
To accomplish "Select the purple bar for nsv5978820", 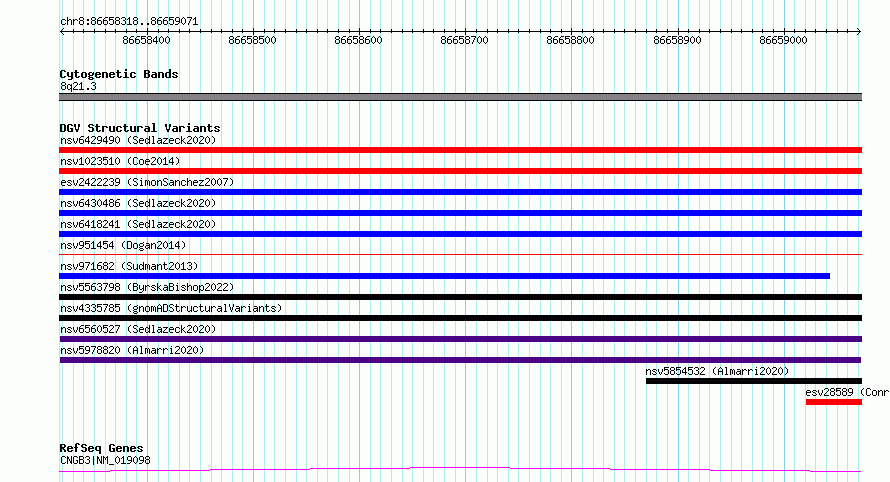I will click(460, 360).
